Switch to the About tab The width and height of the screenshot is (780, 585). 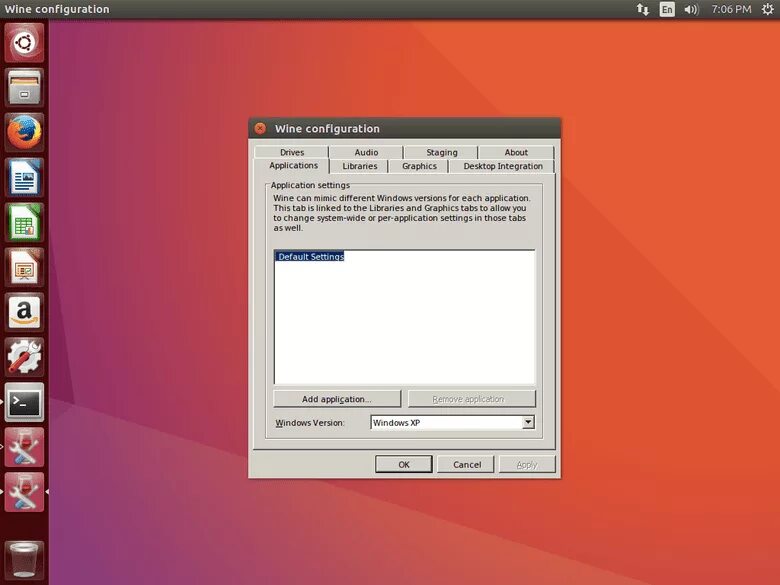516,152
